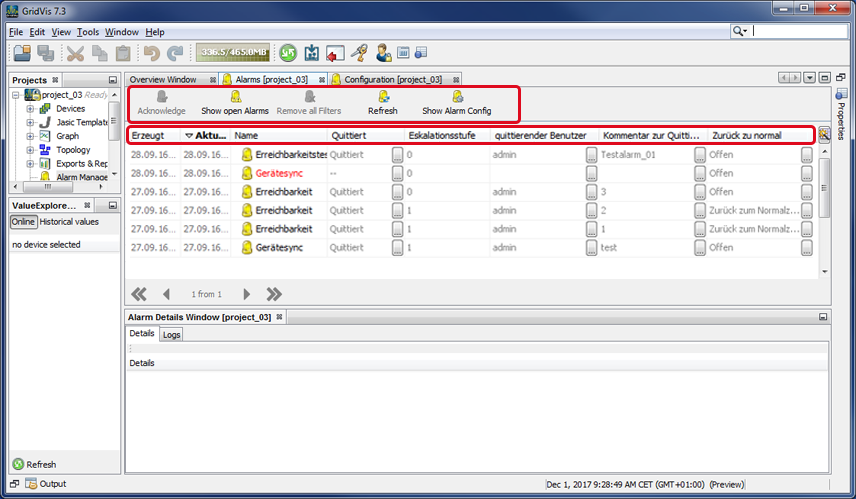Minimize the Projects panel
Screen dimensions: 856x499
[x=113, y=80]
